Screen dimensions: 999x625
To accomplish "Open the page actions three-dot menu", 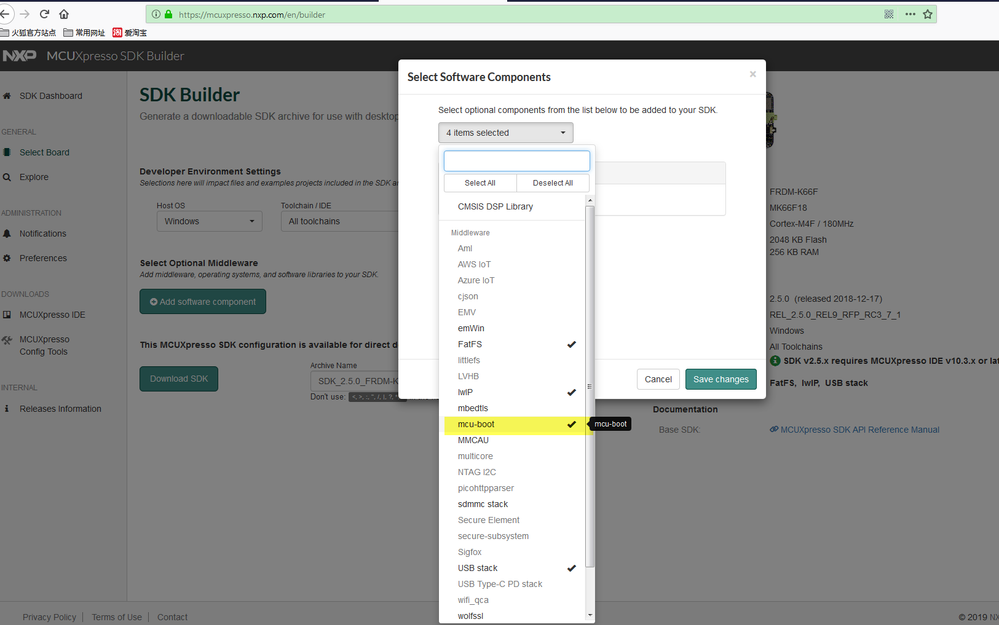I will click(910, 14).
